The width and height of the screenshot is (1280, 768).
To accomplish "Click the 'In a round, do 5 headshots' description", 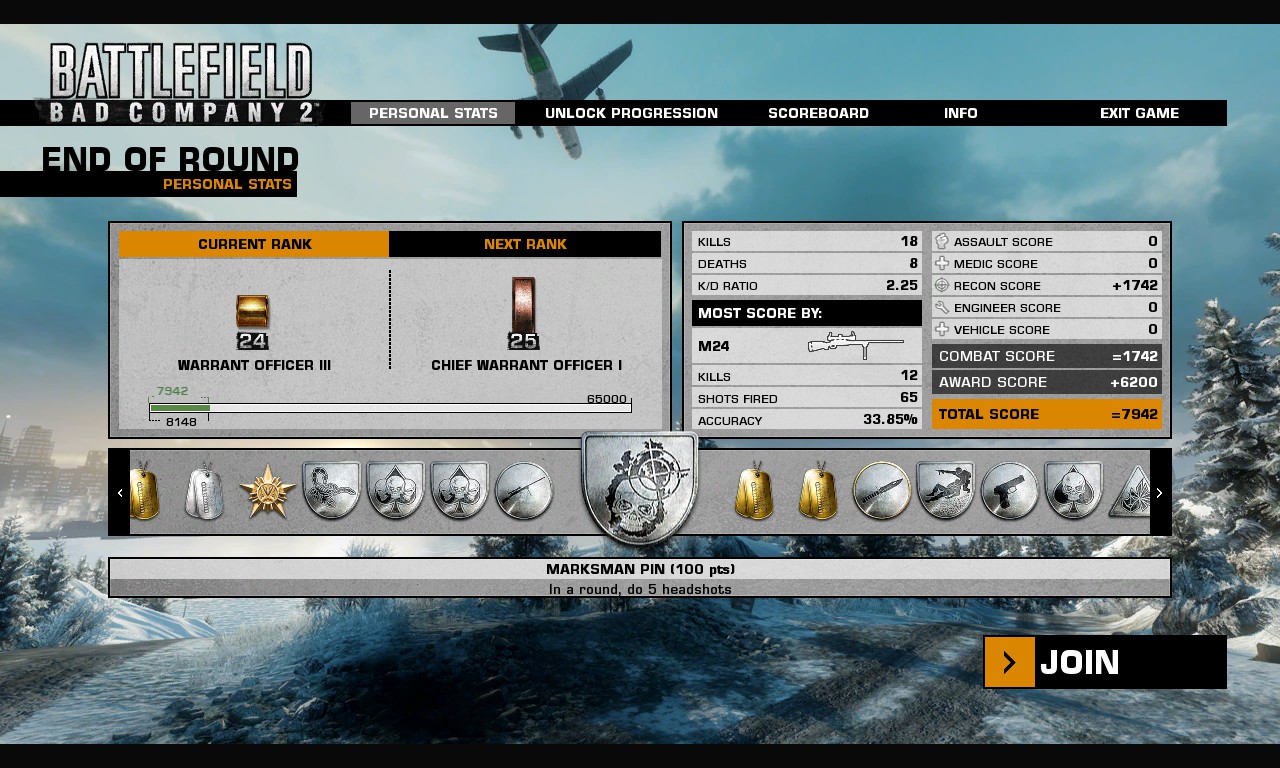I will 640,589.
